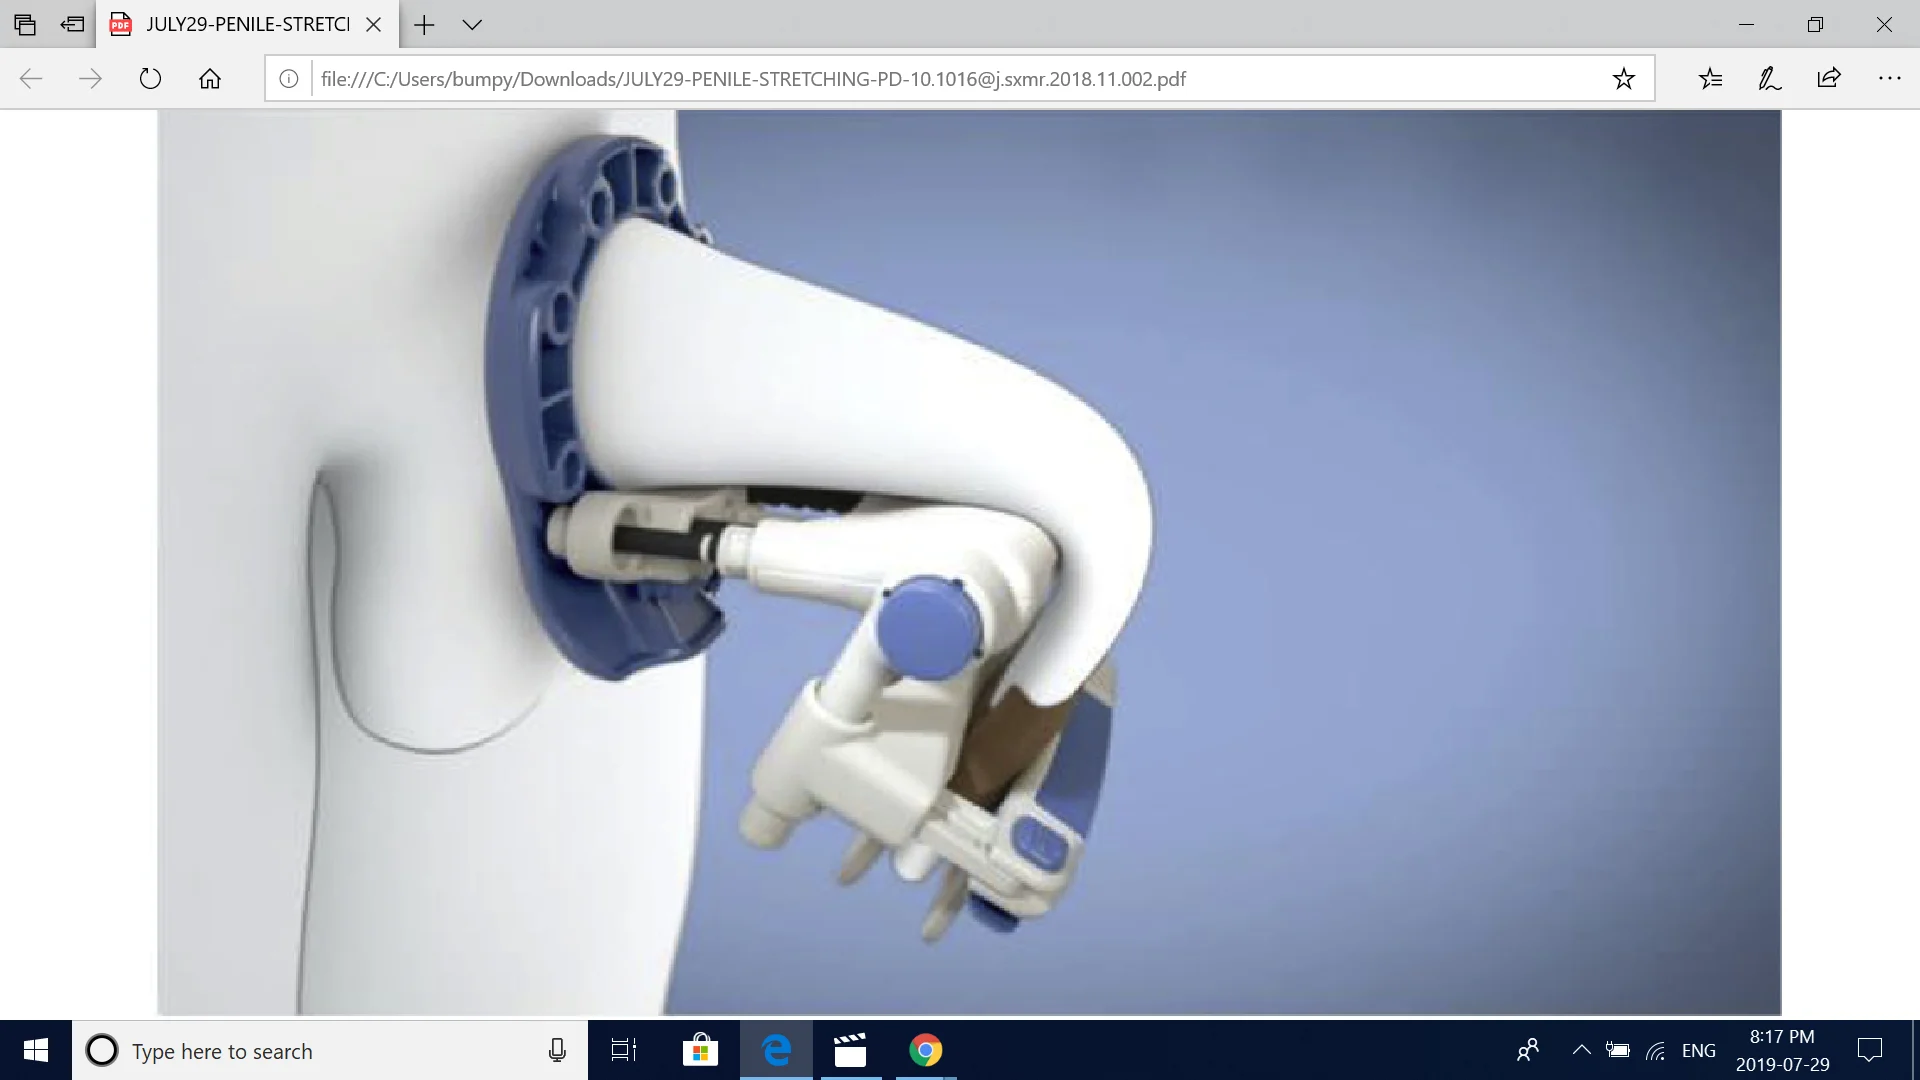Click the address bar URL

point(752,79)
